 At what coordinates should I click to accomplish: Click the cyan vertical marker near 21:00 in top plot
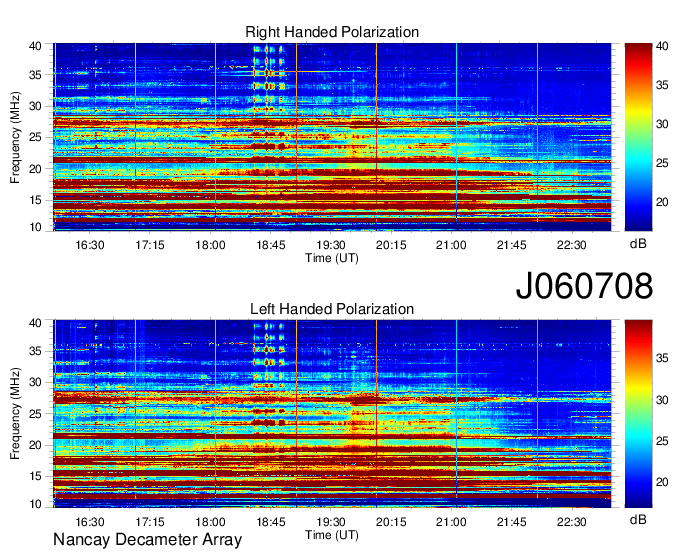pos(456,132)
